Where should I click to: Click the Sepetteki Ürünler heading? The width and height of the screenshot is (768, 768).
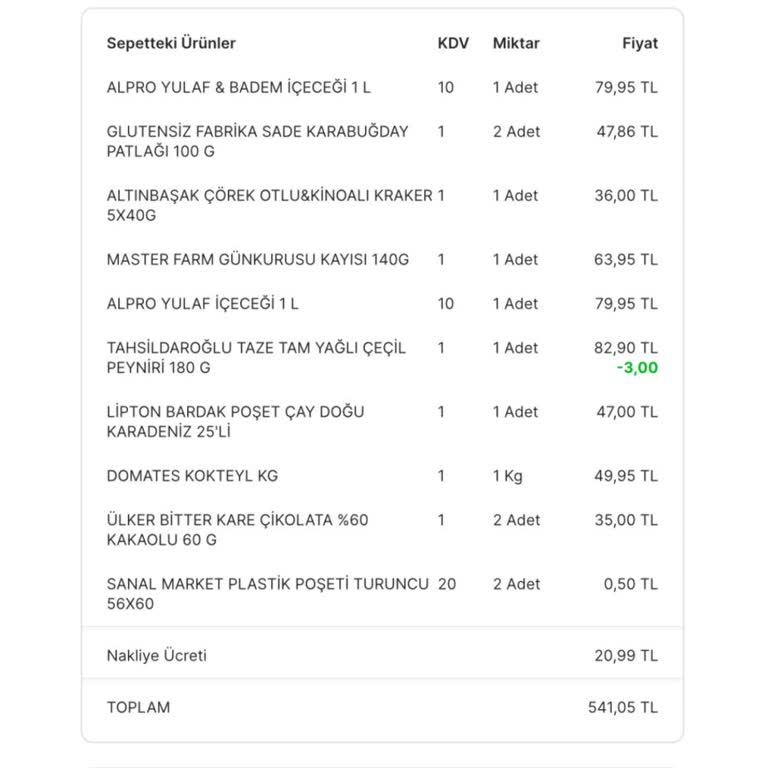(171, 44)
